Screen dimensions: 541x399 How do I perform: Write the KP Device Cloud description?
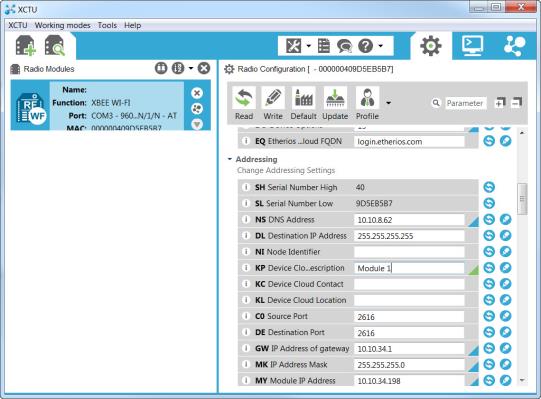(505, 268)
